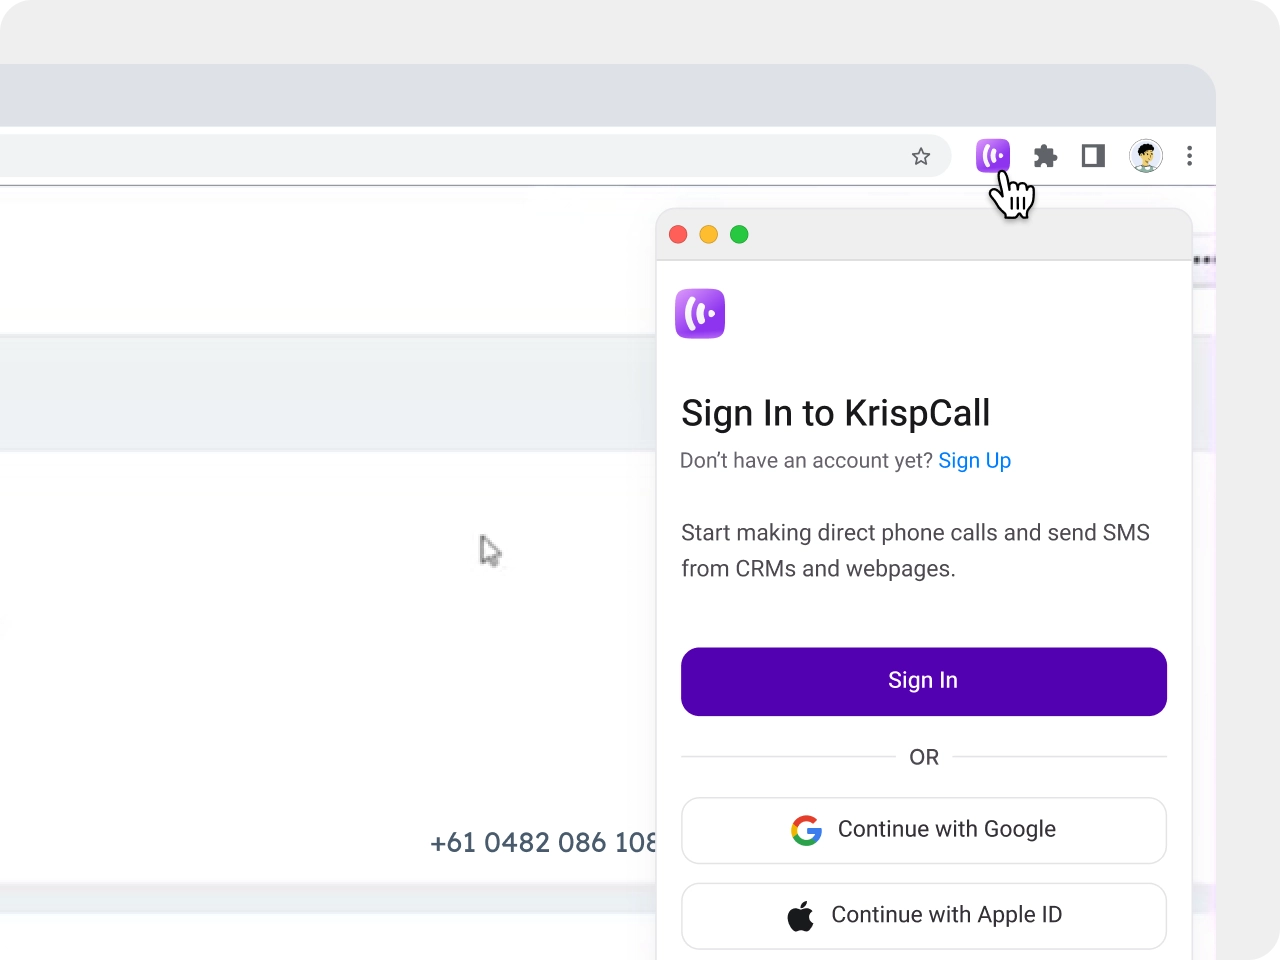Image resolution: width=1280 pixels, height=960 pixels.
Task: Open the Chrome three-dot menu
Action: pos(1189,156)
